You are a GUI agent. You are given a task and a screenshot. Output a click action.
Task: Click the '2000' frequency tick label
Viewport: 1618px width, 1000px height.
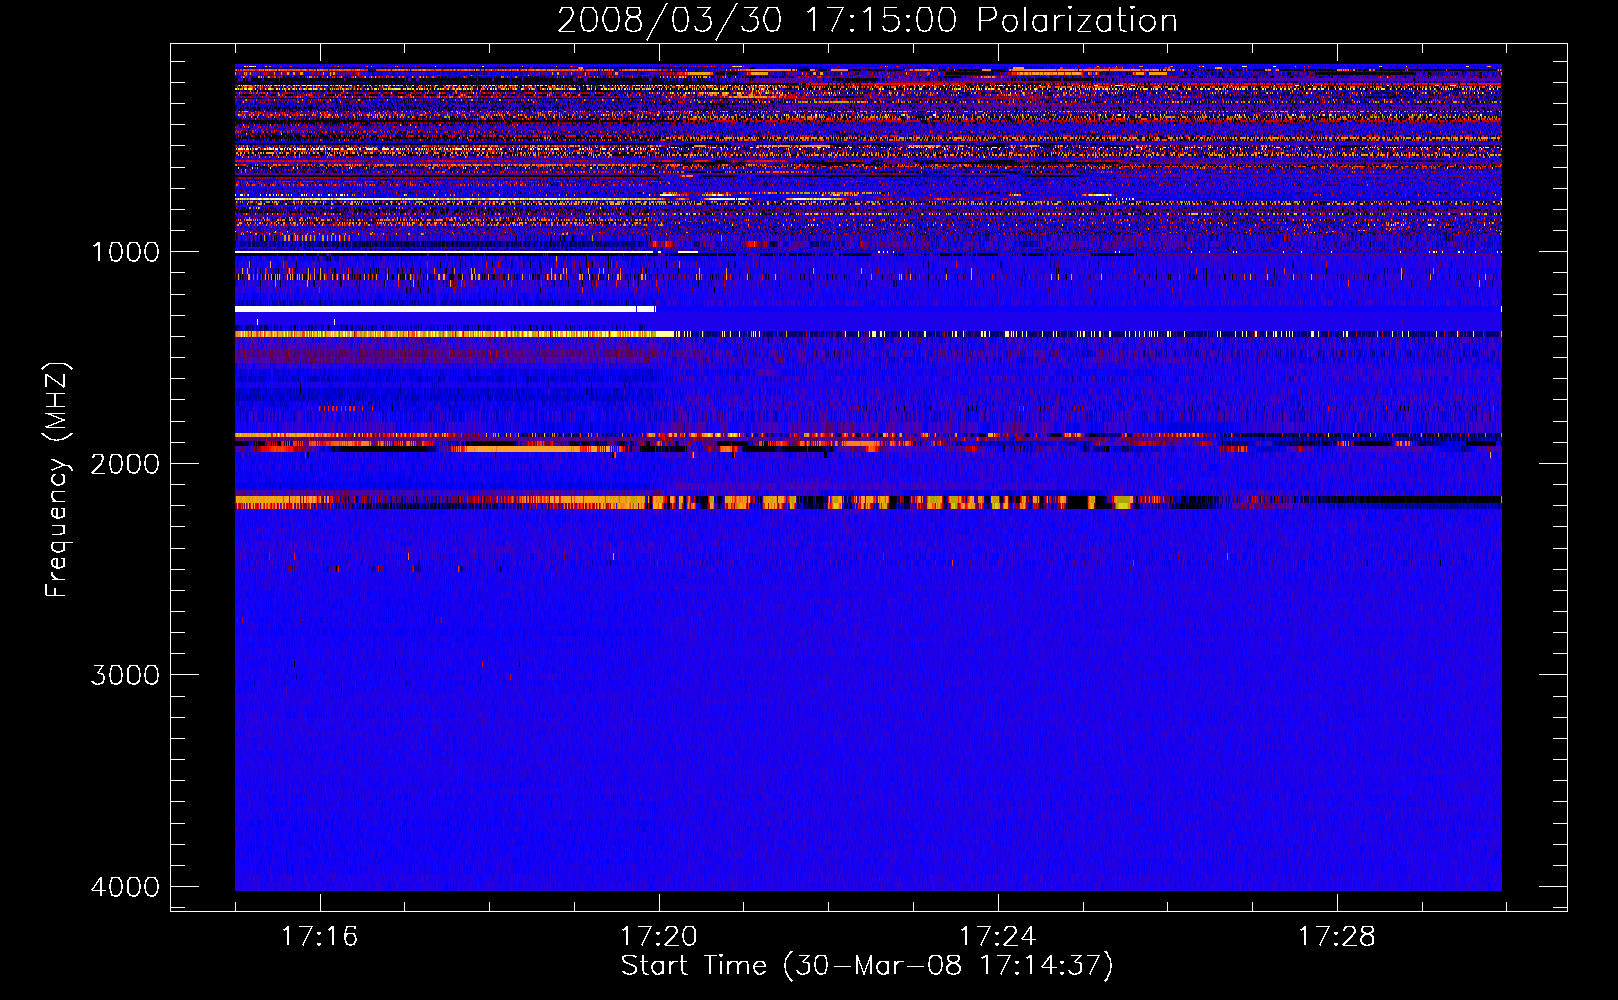click(125, 463)
